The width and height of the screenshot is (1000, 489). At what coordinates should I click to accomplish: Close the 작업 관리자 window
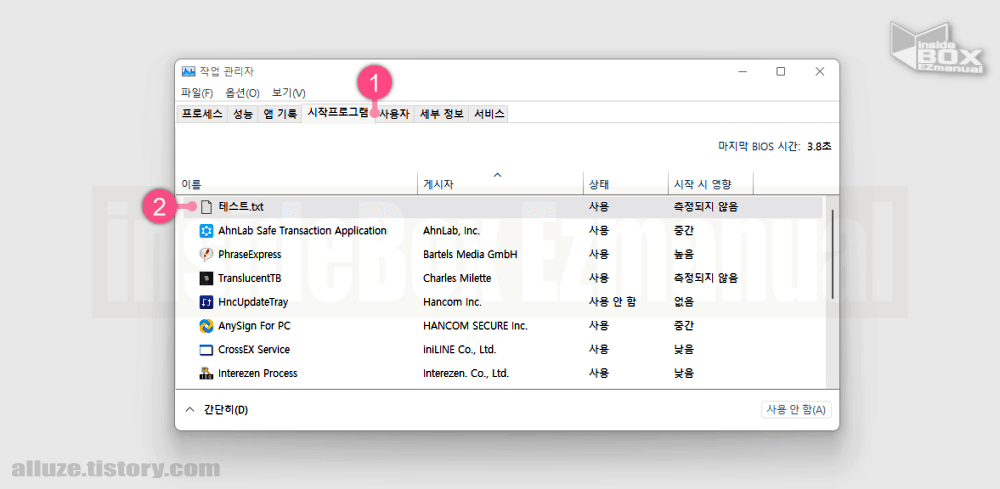820,71
